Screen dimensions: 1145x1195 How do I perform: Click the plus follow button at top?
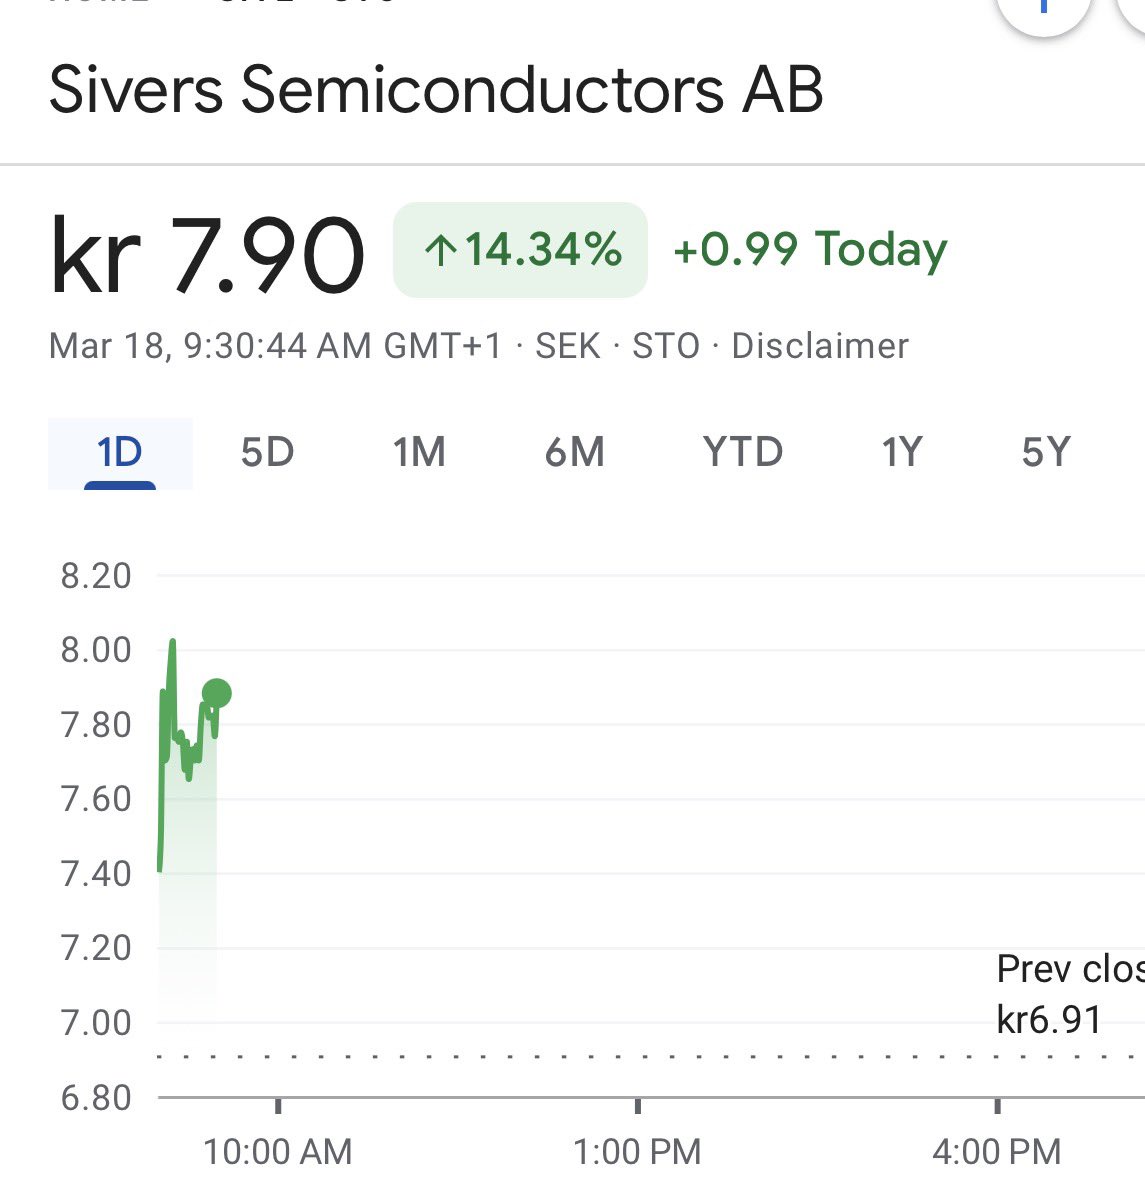(1043, 8)
